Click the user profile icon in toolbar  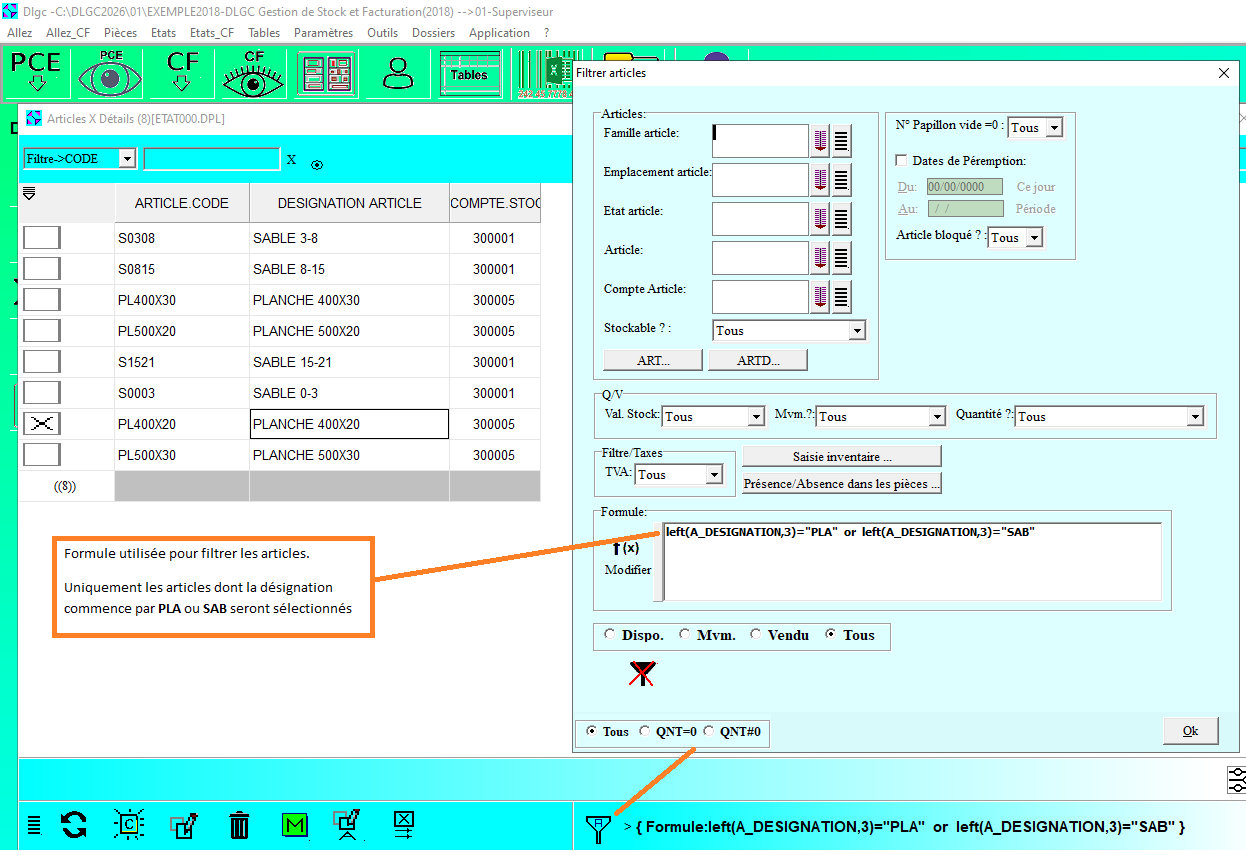[398, 74]
